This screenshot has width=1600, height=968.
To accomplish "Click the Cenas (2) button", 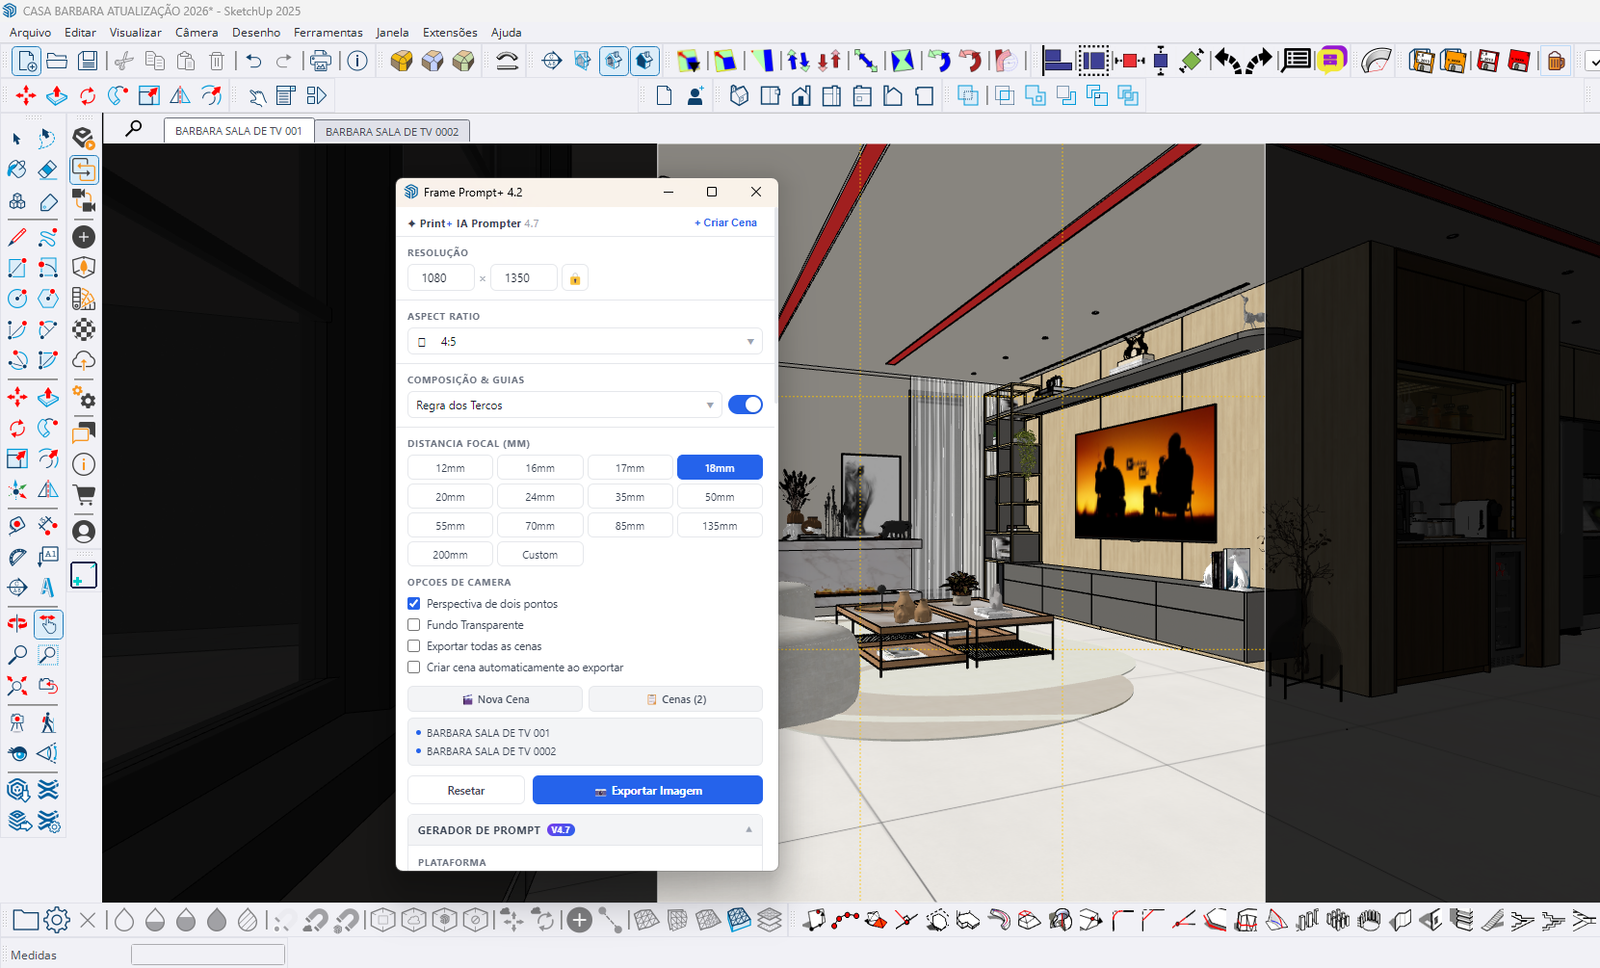I will point(676,699).
